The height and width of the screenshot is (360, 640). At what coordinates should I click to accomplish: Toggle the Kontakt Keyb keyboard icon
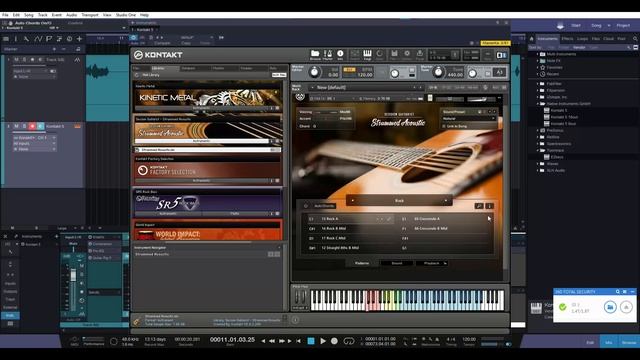click(367, 55)
